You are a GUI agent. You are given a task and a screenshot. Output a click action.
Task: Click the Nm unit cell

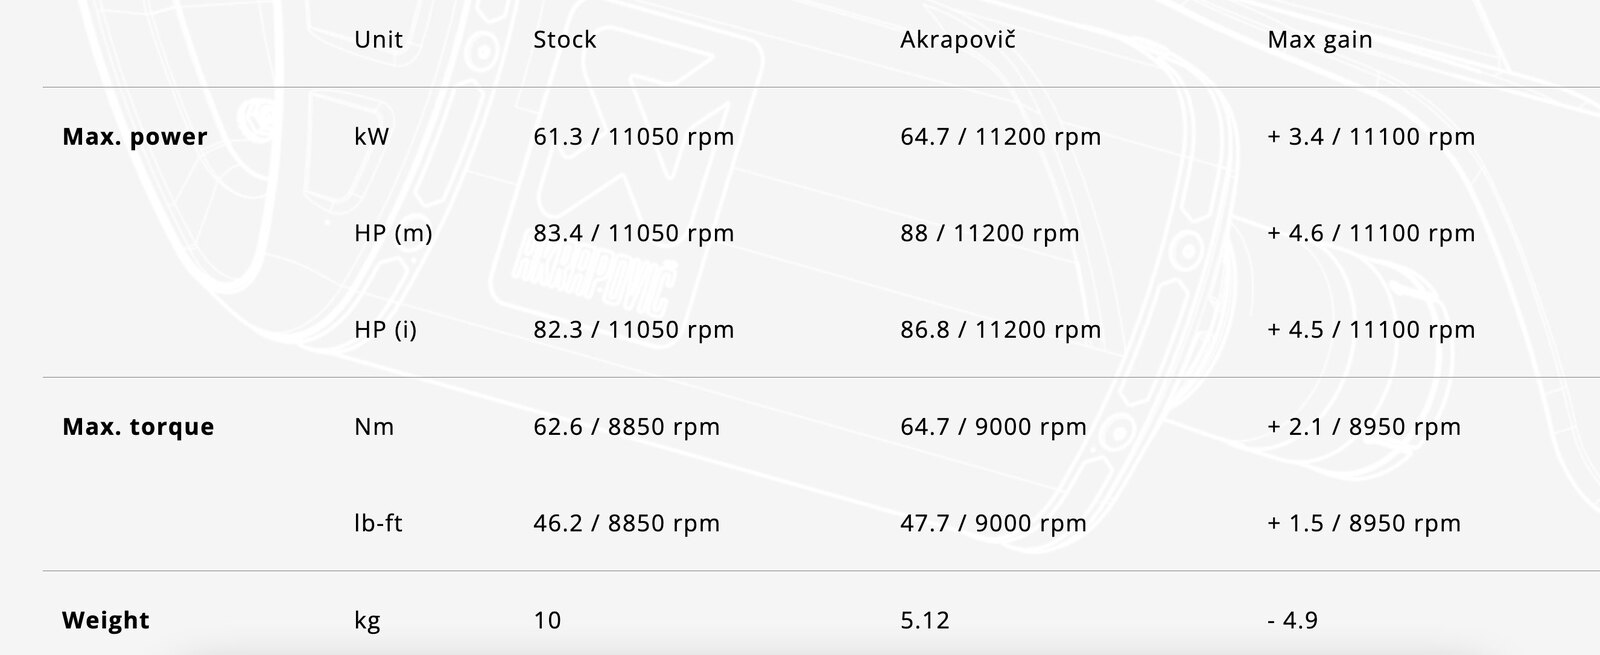pos(374,427)
